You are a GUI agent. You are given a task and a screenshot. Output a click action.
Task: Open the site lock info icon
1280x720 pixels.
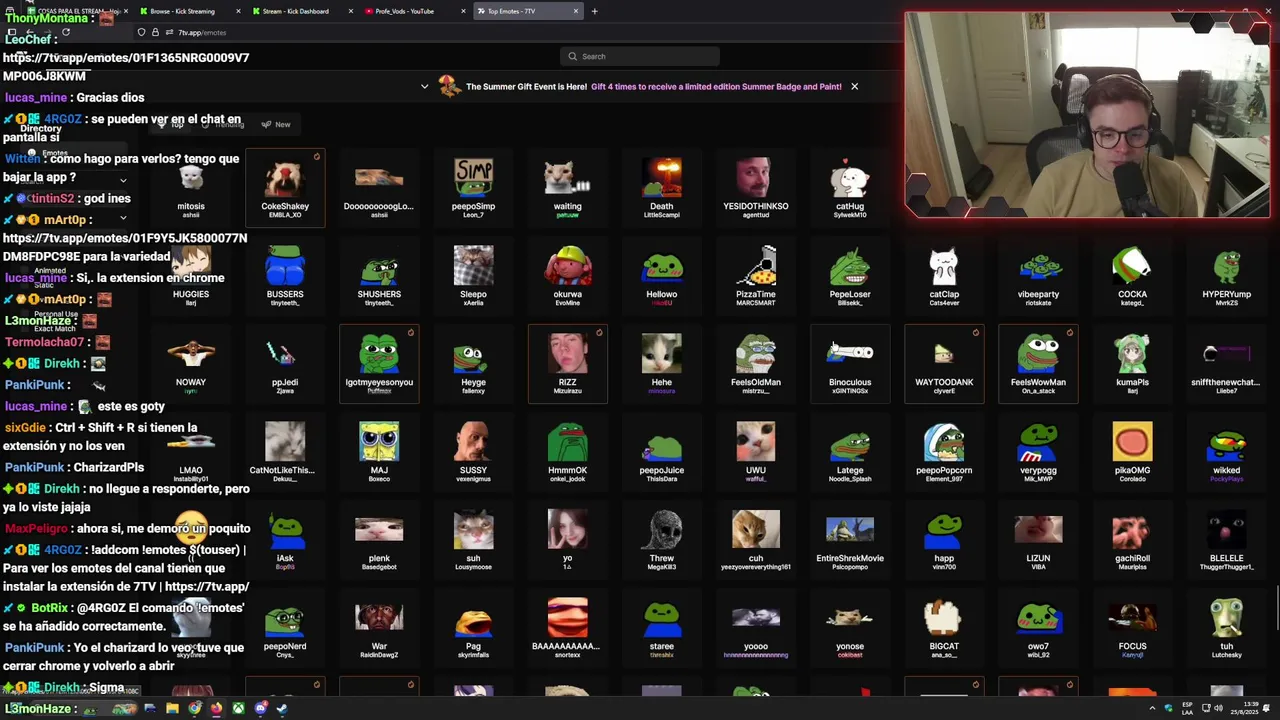[154, 32]
